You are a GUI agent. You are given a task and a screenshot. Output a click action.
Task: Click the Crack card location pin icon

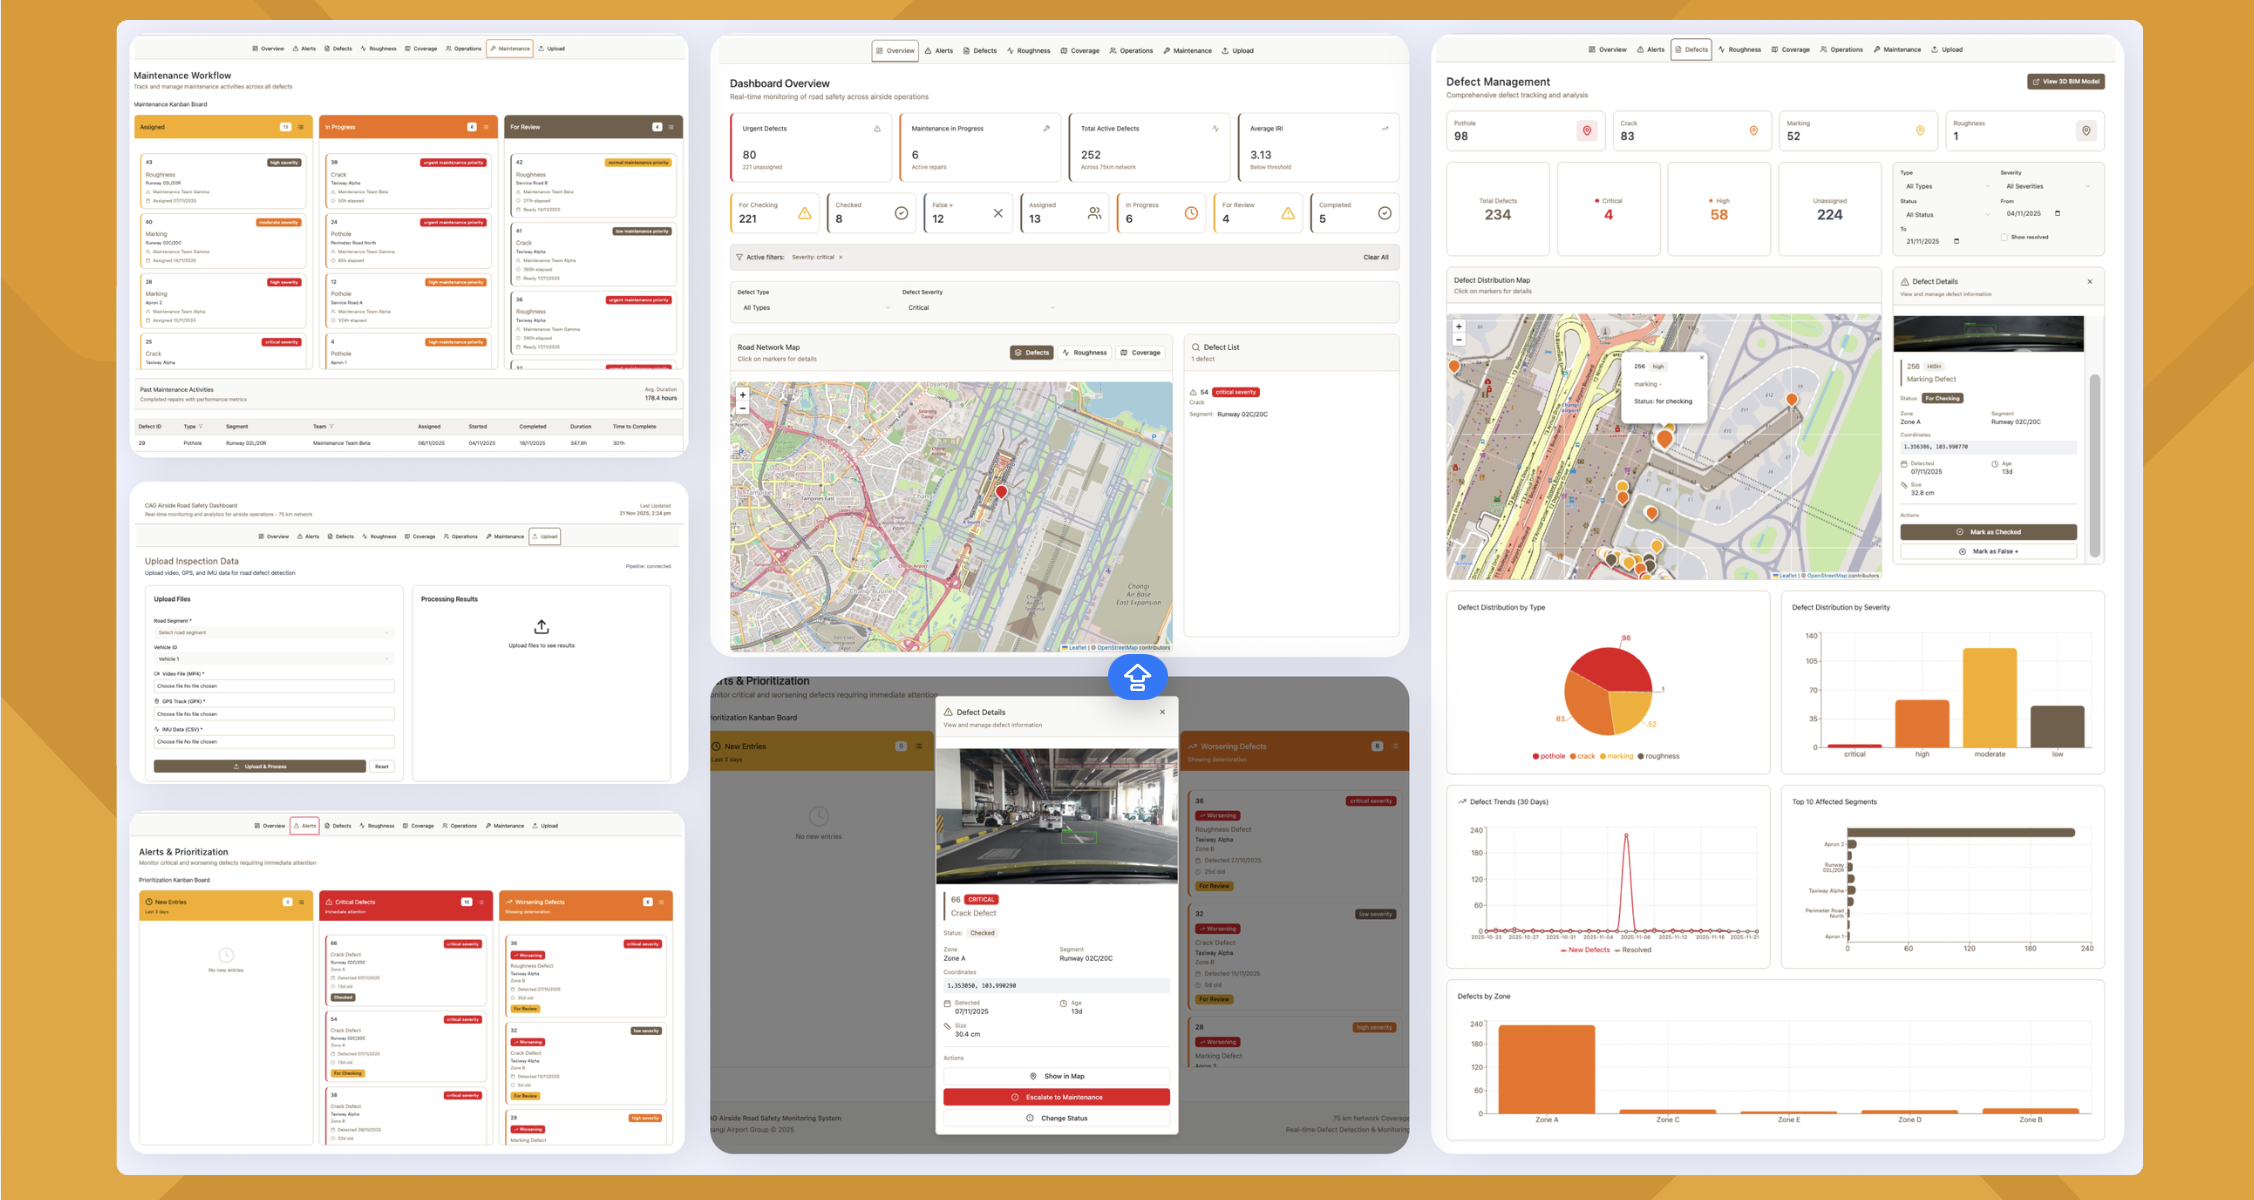point(1753,131)
